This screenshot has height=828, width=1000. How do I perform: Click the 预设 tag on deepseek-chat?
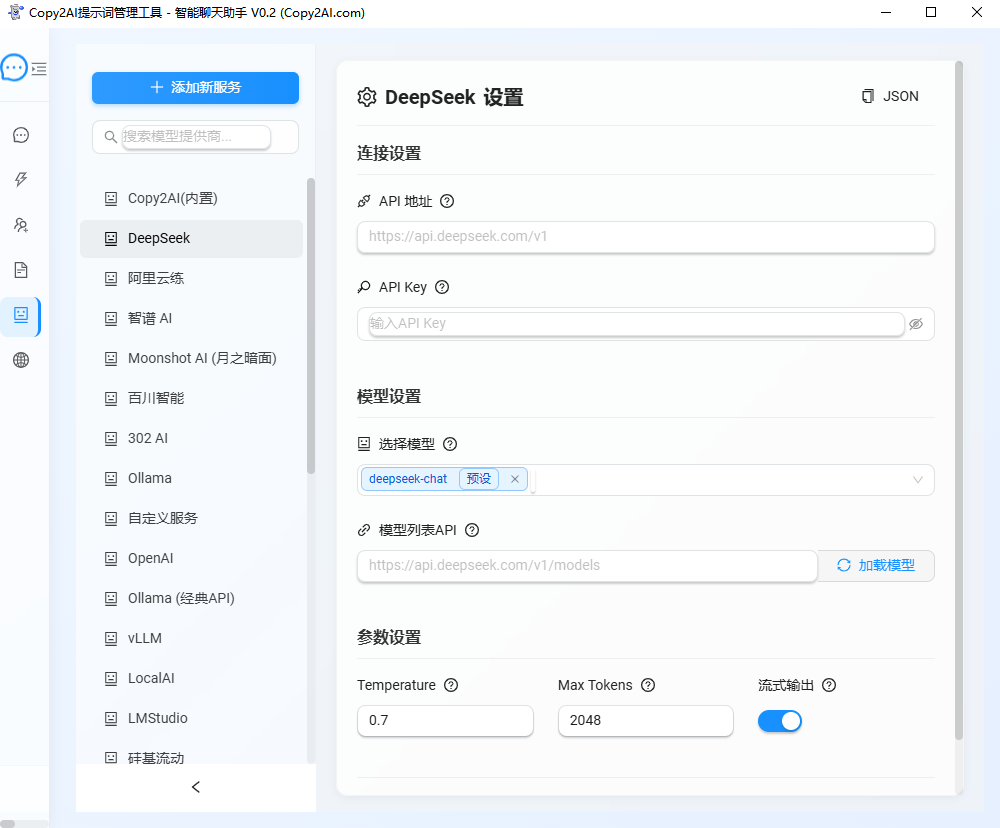[x=479, y=478]
